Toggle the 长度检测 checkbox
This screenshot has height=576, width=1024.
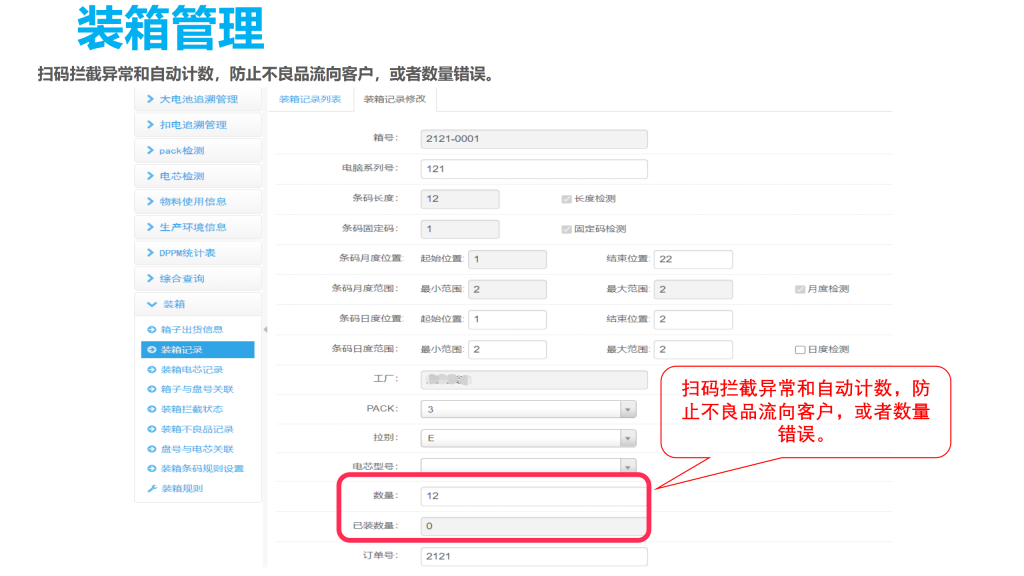tap(566, 199)
